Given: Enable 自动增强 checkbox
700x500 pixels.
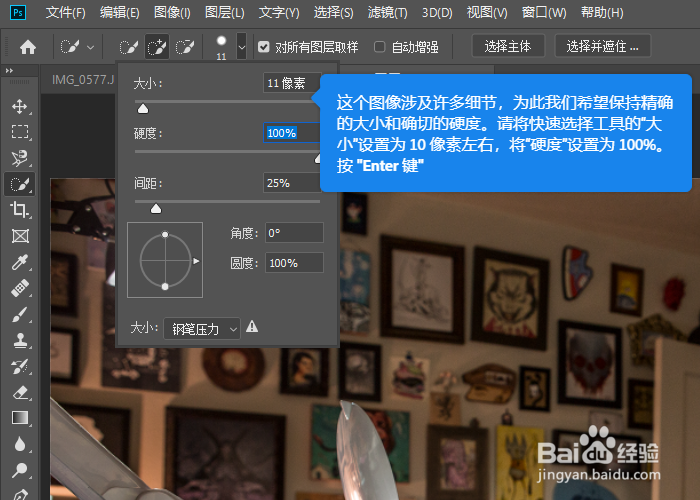Looking at the screenshot, I should (379, 46).
